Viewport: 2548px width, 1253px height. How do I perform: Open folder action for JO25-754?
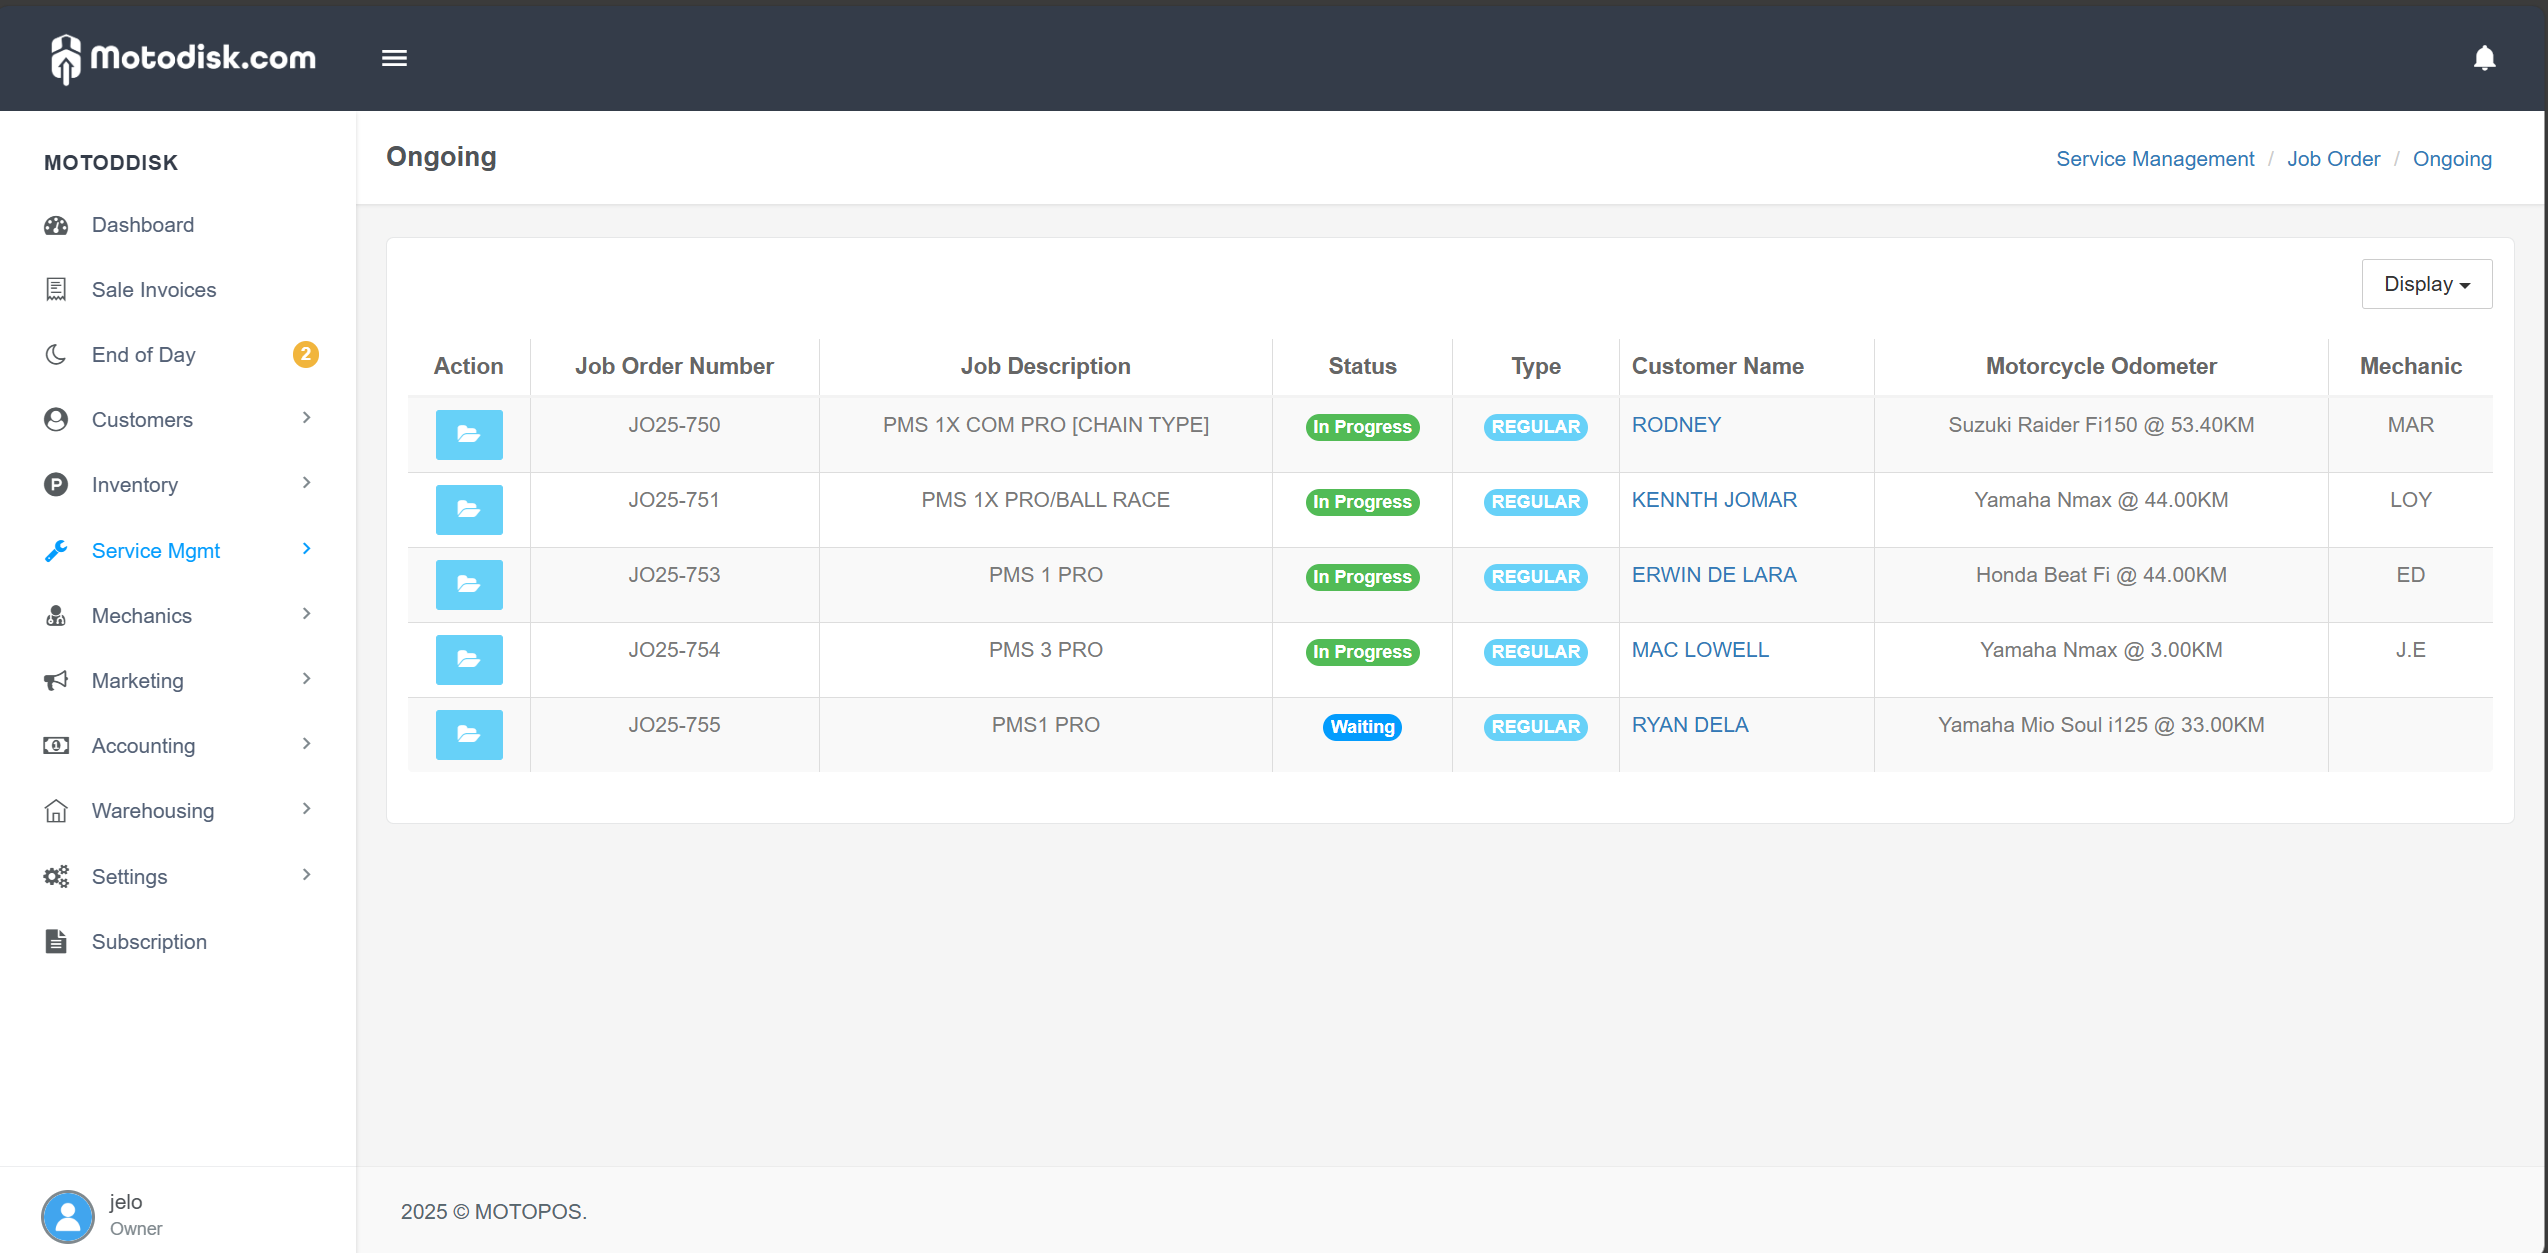click(469, 659)
